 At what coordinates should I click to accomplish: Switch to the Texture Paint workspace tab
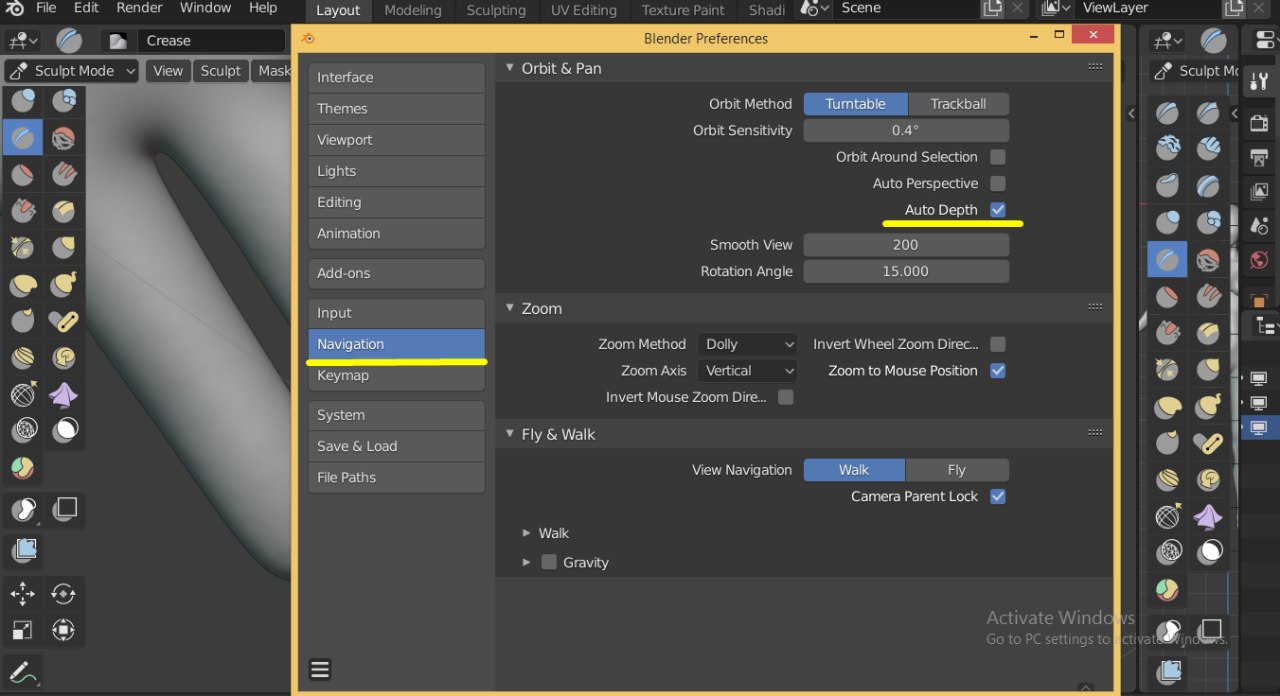point(683,10)
